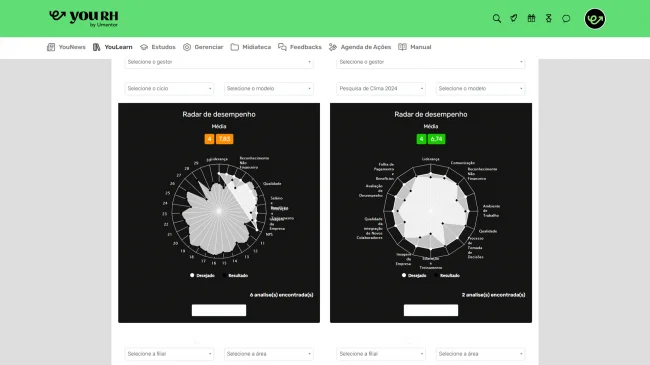The image size is (650, 365).
Task: Click 'Comunicação' label on right radar
Action: coord(463,163)
